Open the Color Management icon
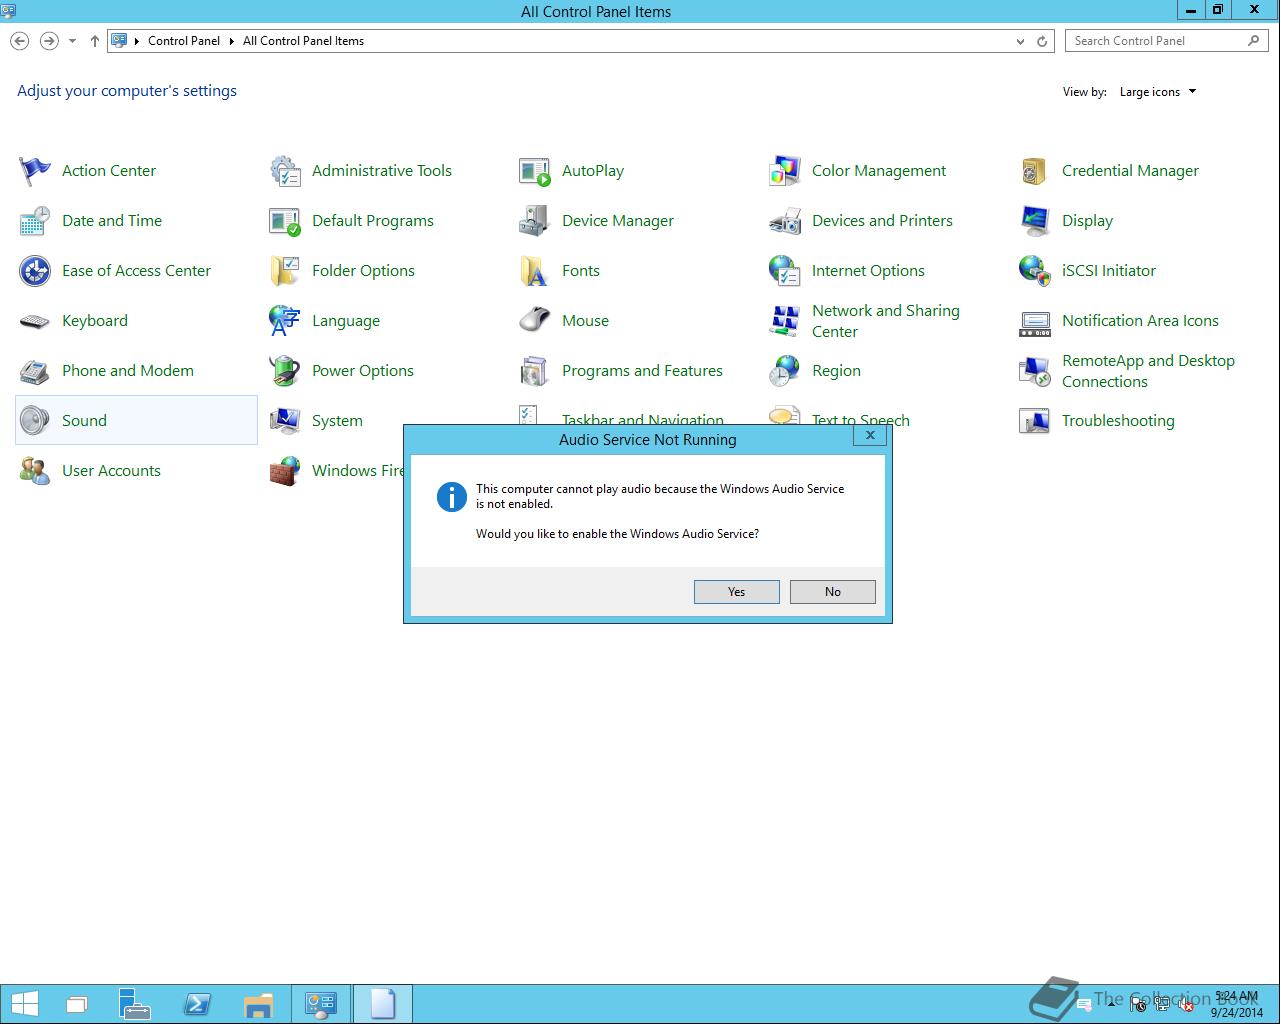The height and width of the screenshot is (1024, 1280). click(785, 171)
